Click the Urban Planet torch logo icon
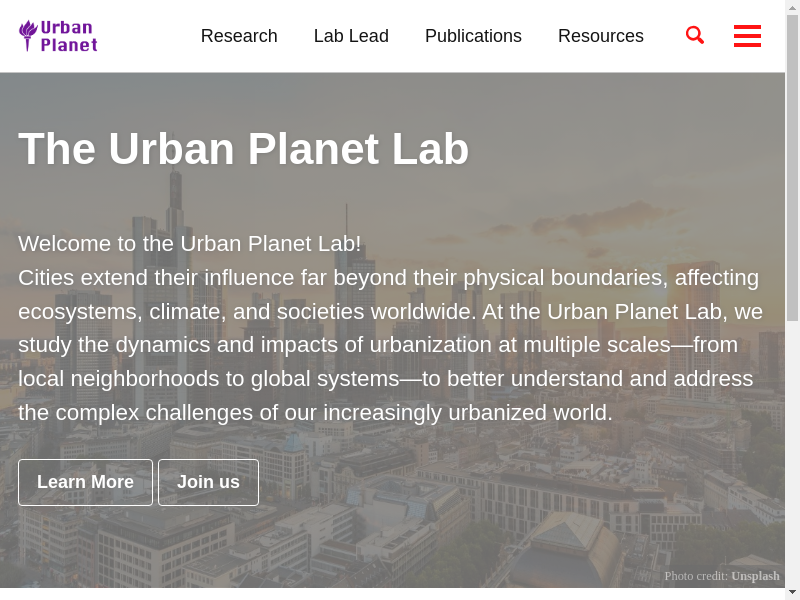The height and width of the screenshot is (600, 800). 28,35
